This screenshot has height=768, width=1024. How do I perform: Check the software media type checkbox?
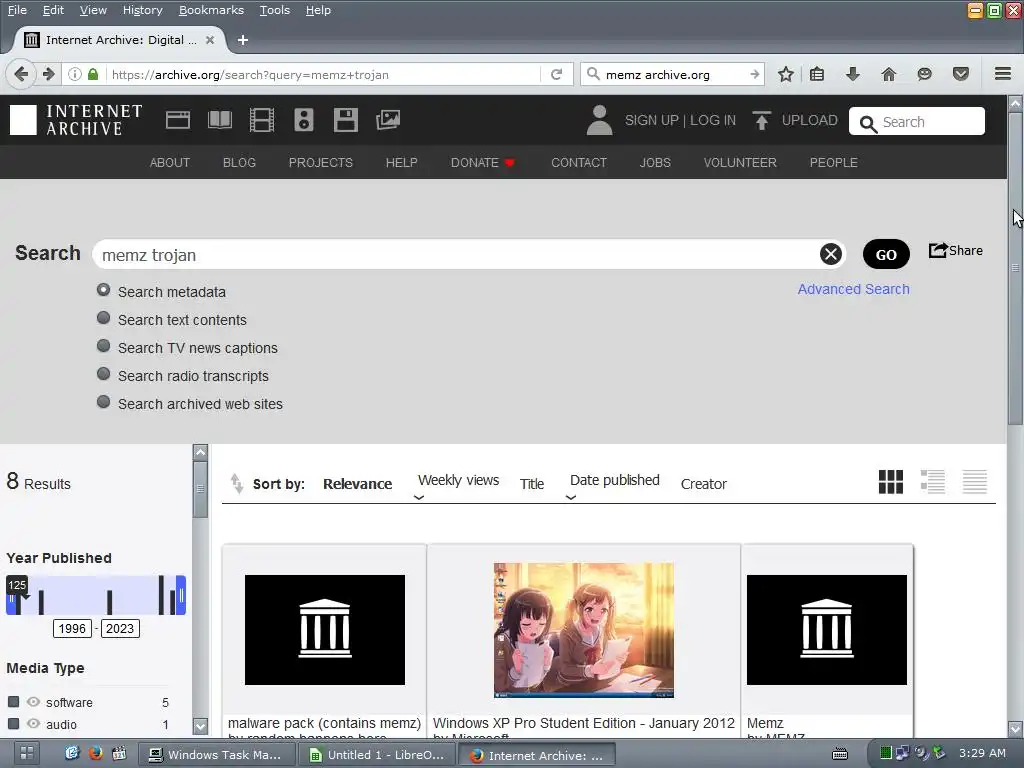(x=13, y=701)
